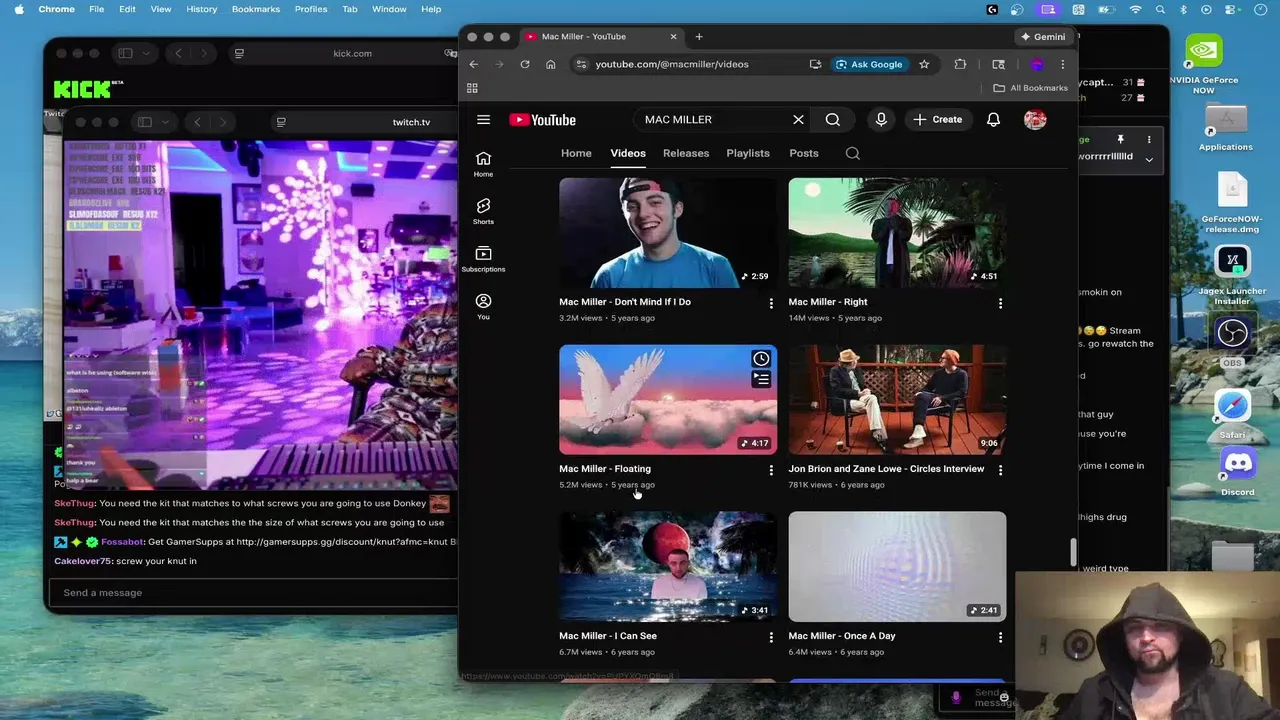Image resolution: width=1280 pixels, height=720 pixels.
Task: Open the History menu in menu bar
Action: click(x=201, y=9)
